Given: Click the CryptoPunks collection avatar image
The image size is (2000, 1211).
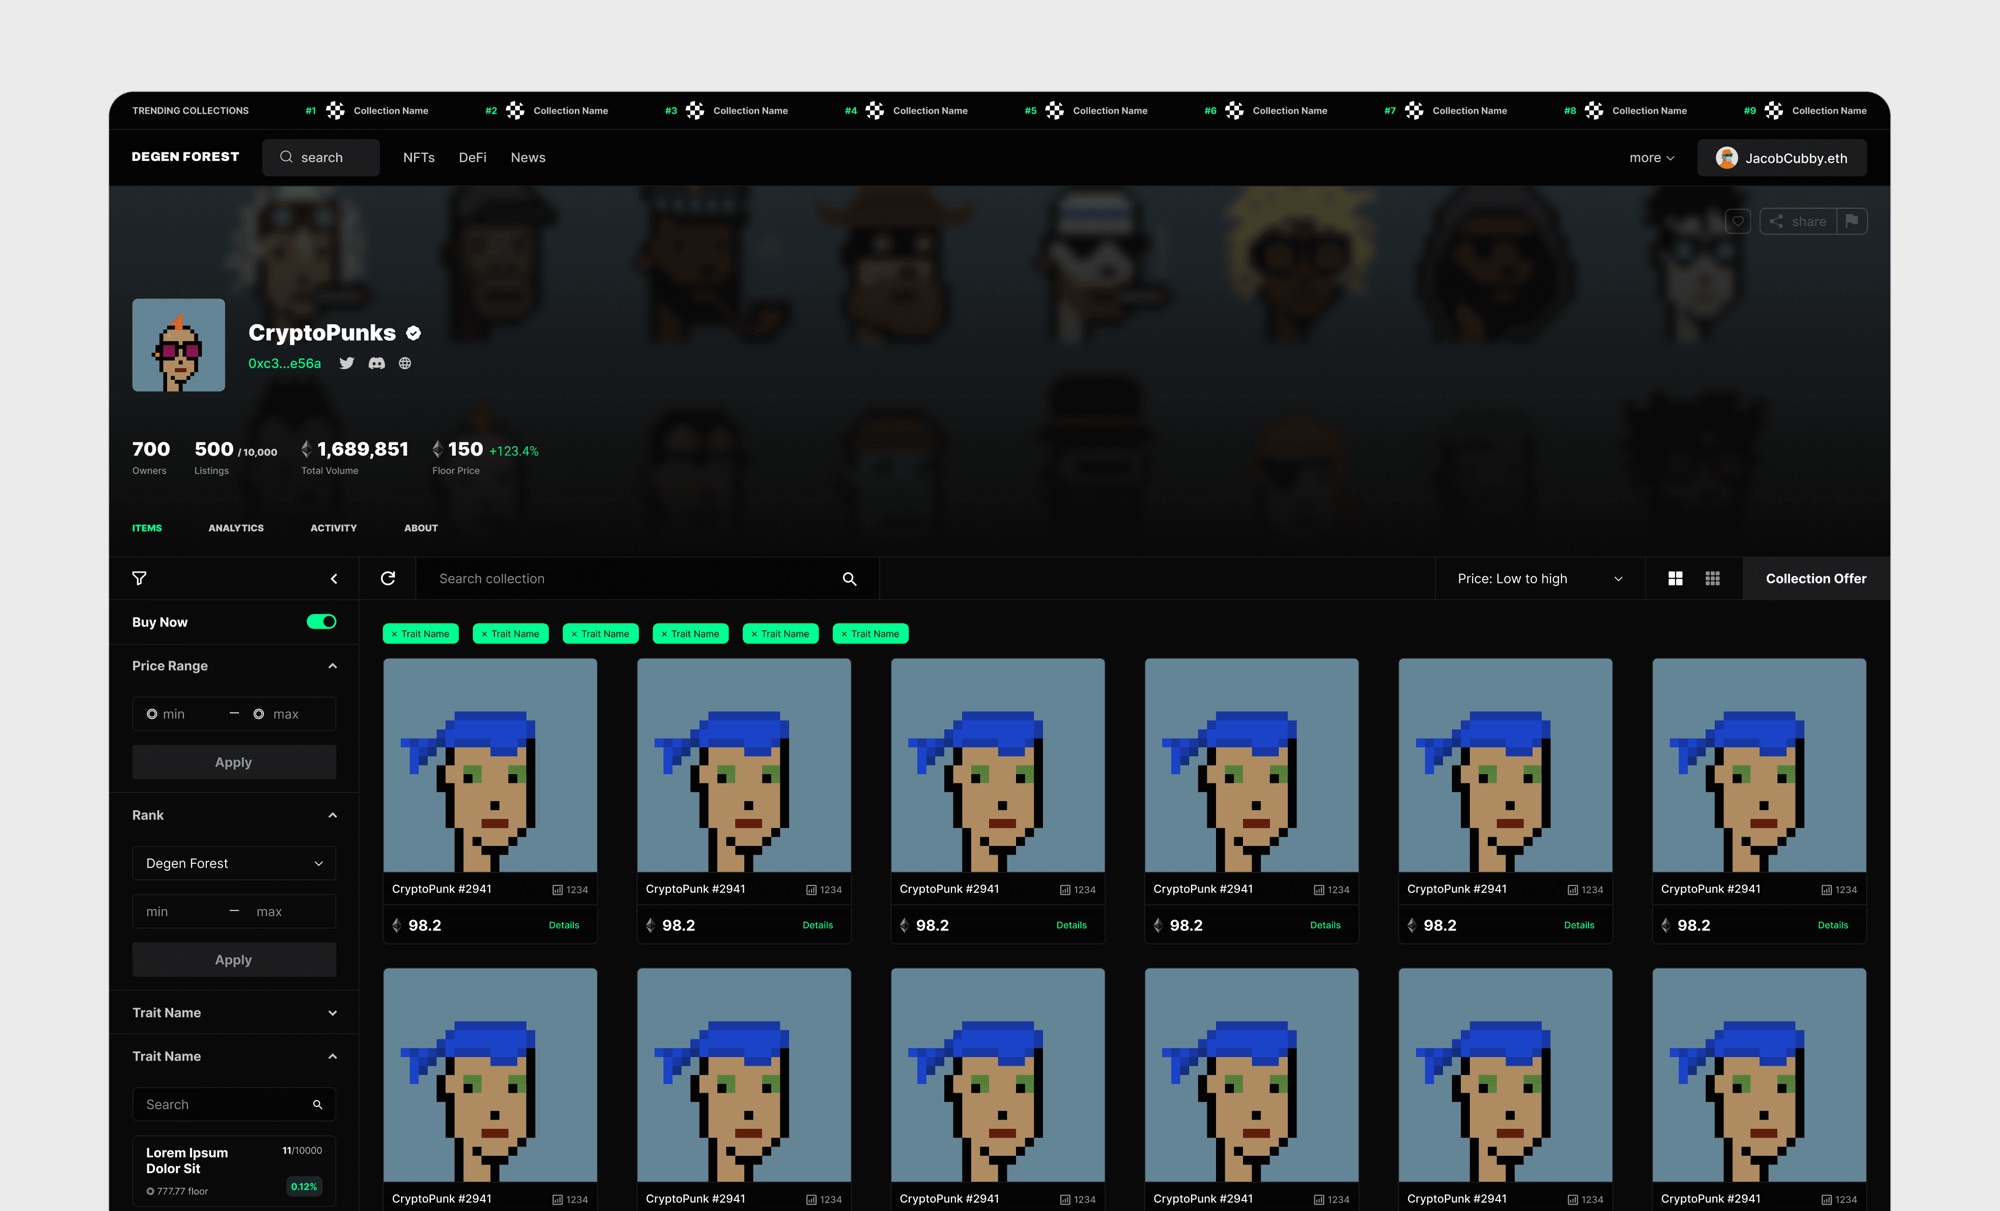Looking at the screenshot, I should (179, 345).
